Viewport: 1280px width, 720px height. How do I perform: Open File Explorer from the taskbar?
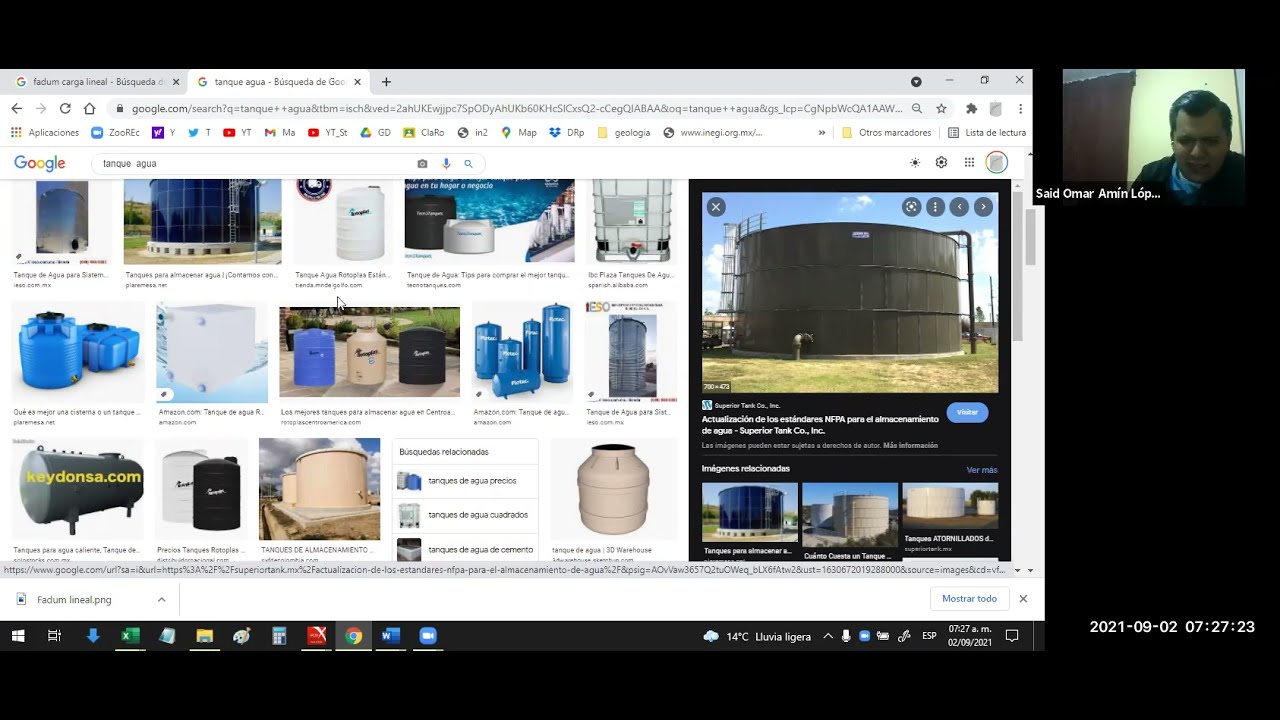[x=204, y=636]
